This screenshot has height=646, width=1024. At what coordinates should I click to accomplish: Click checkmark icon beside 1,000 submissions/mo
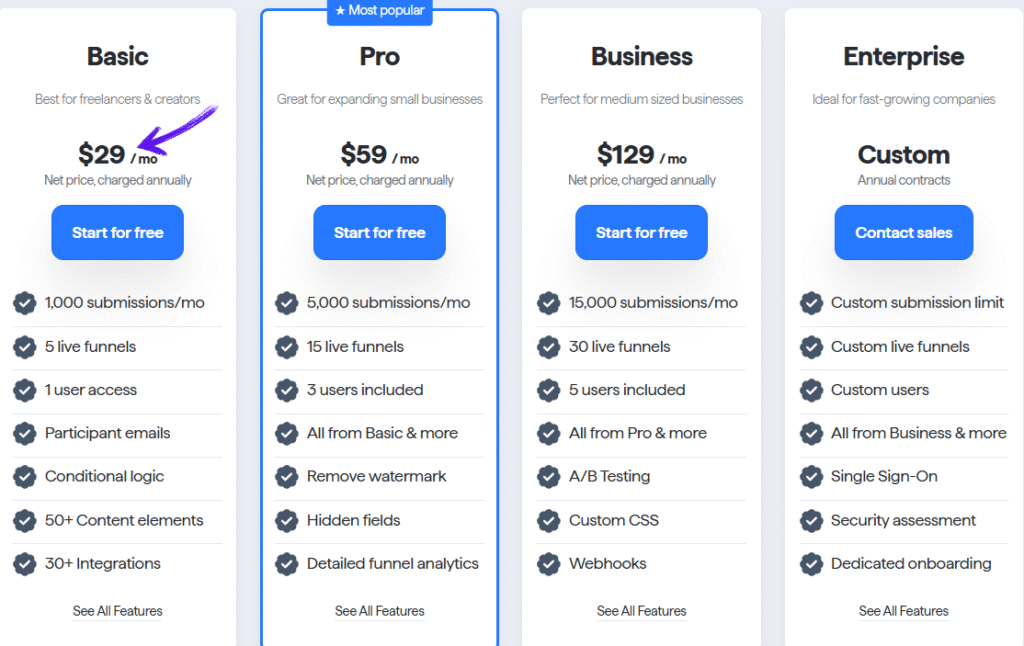click(x=25, y=303)
